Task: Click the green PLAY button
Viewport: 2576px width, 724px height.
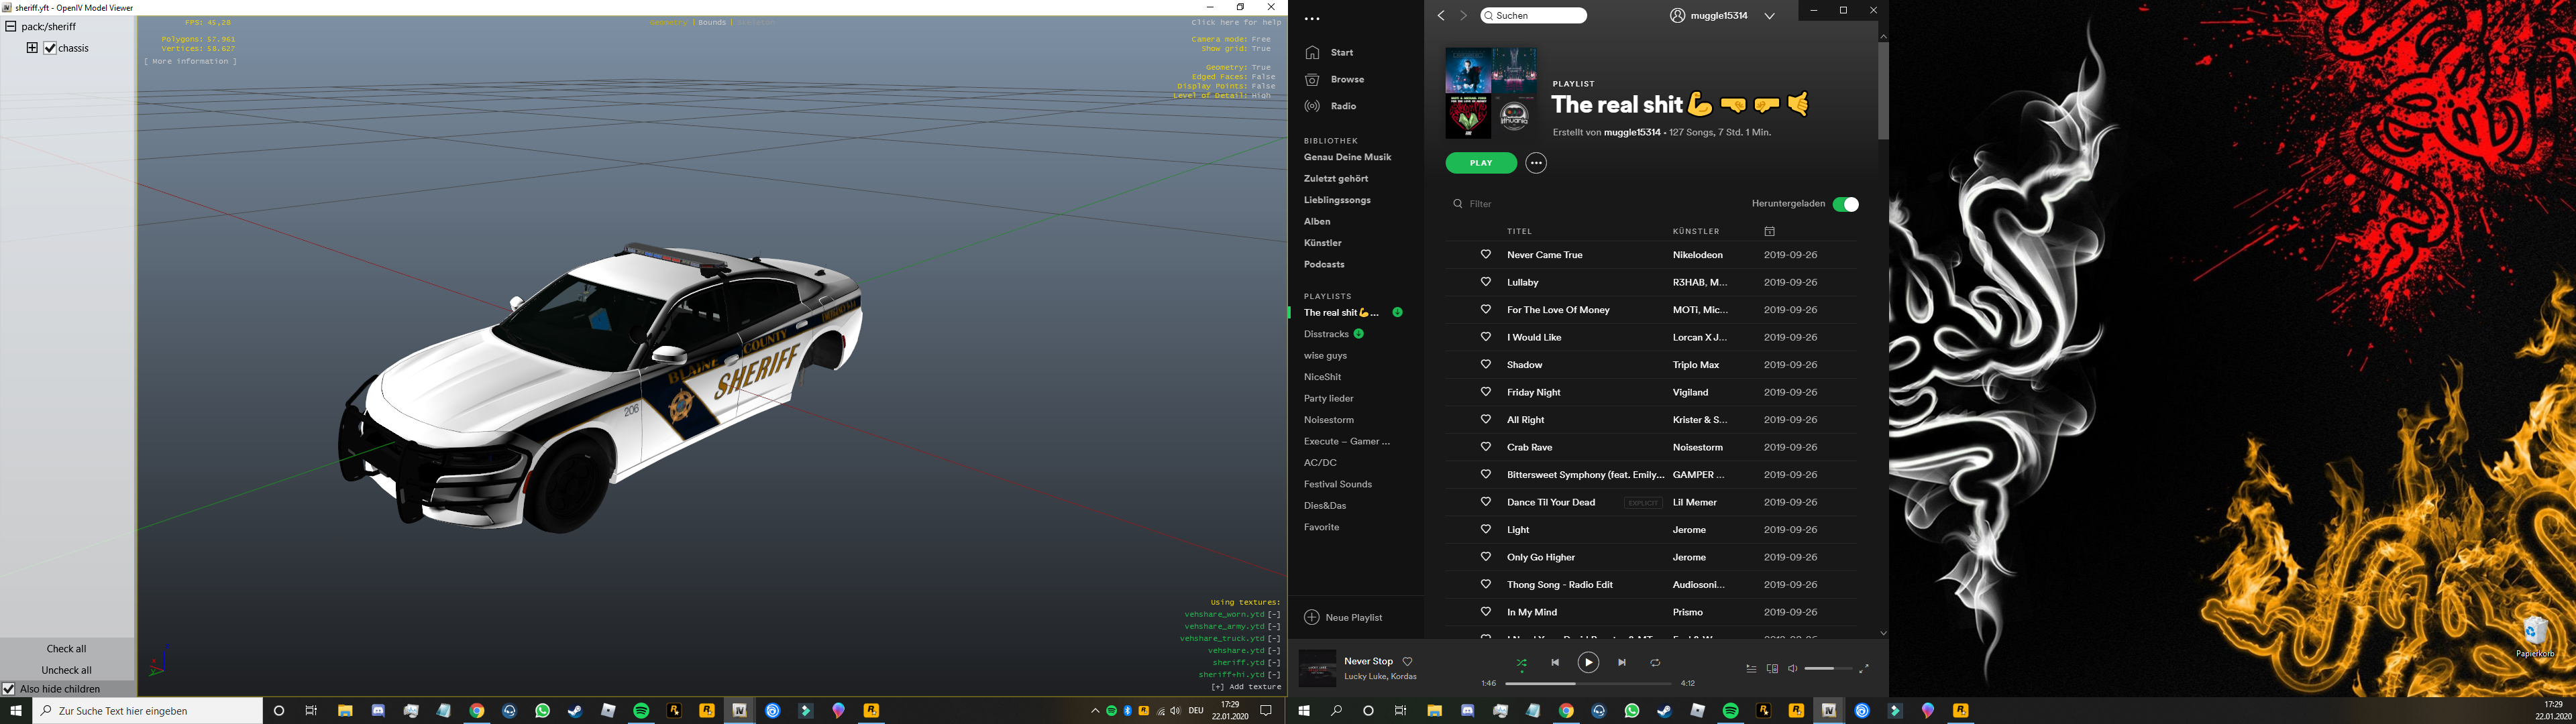Action: point(1481,163)
